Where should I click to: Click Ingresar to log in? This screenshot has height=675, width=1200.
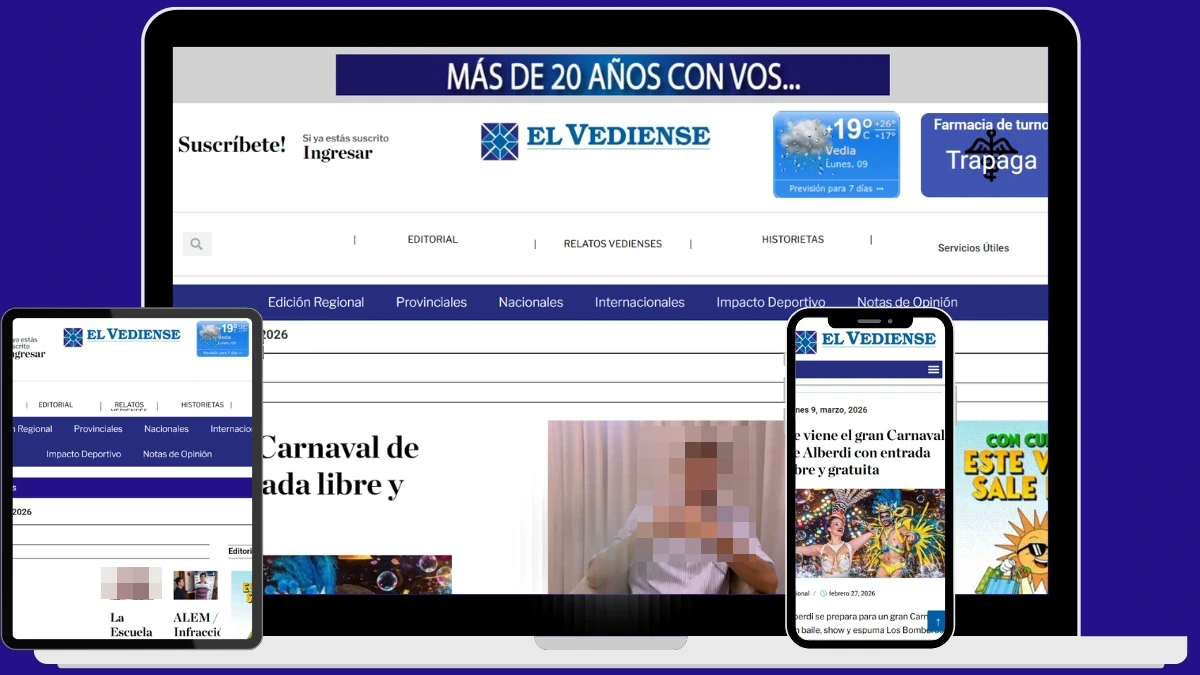pos(338,150)
